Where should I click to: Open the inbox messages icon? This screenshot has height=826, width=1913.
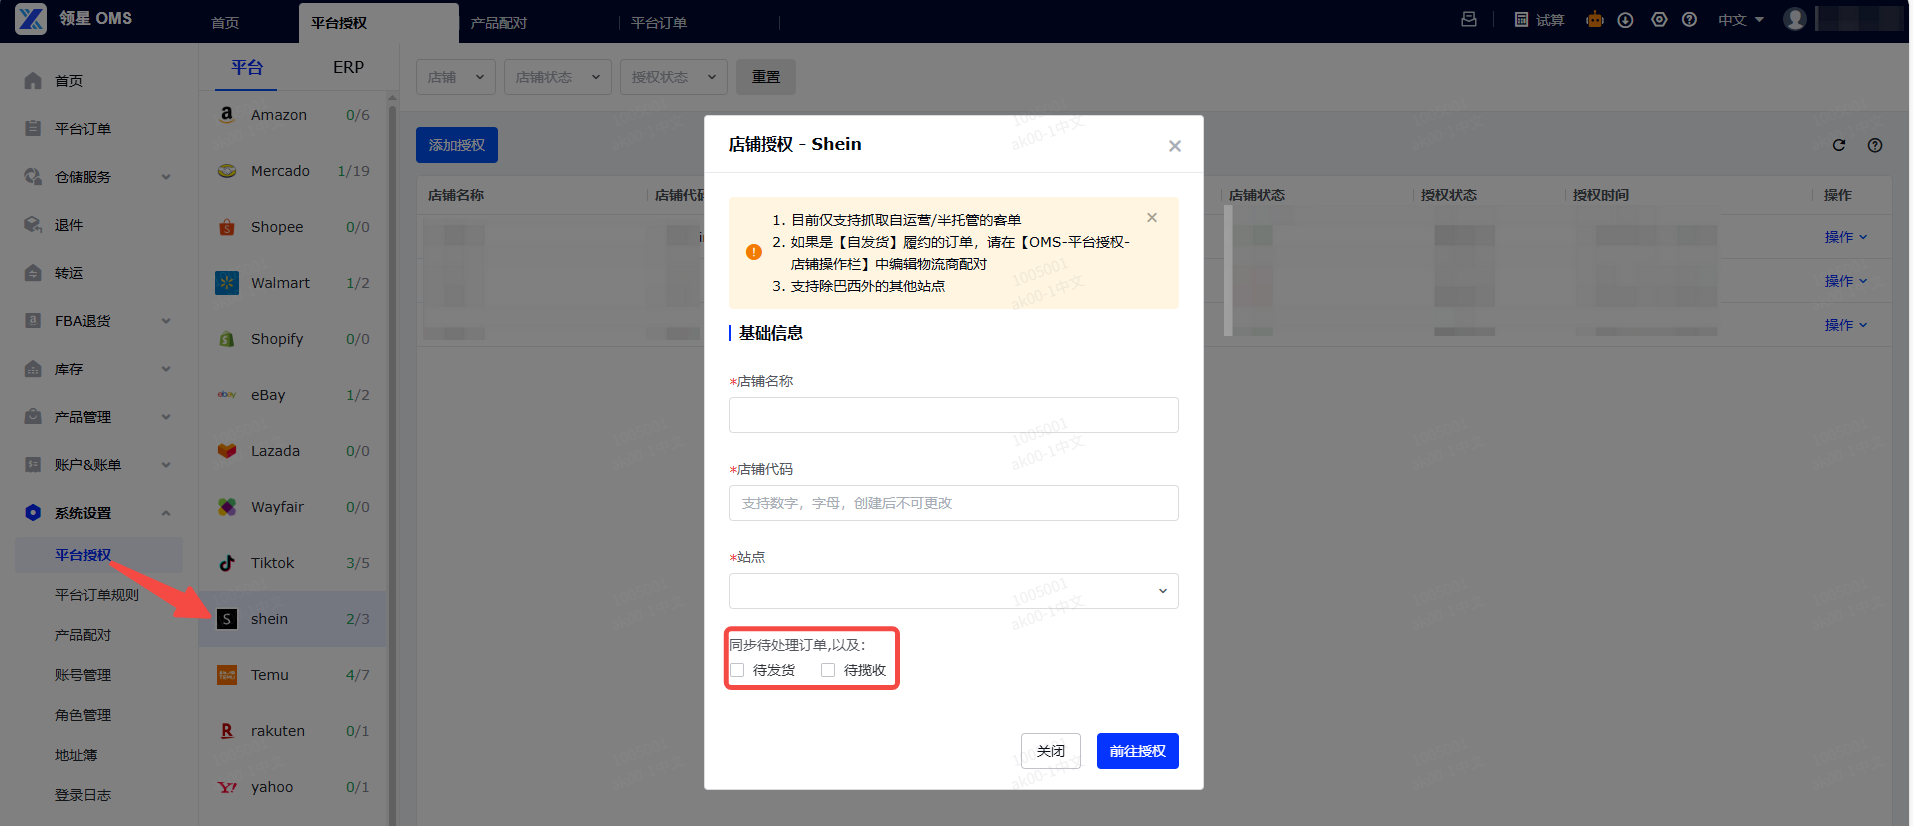(1469, 19)
